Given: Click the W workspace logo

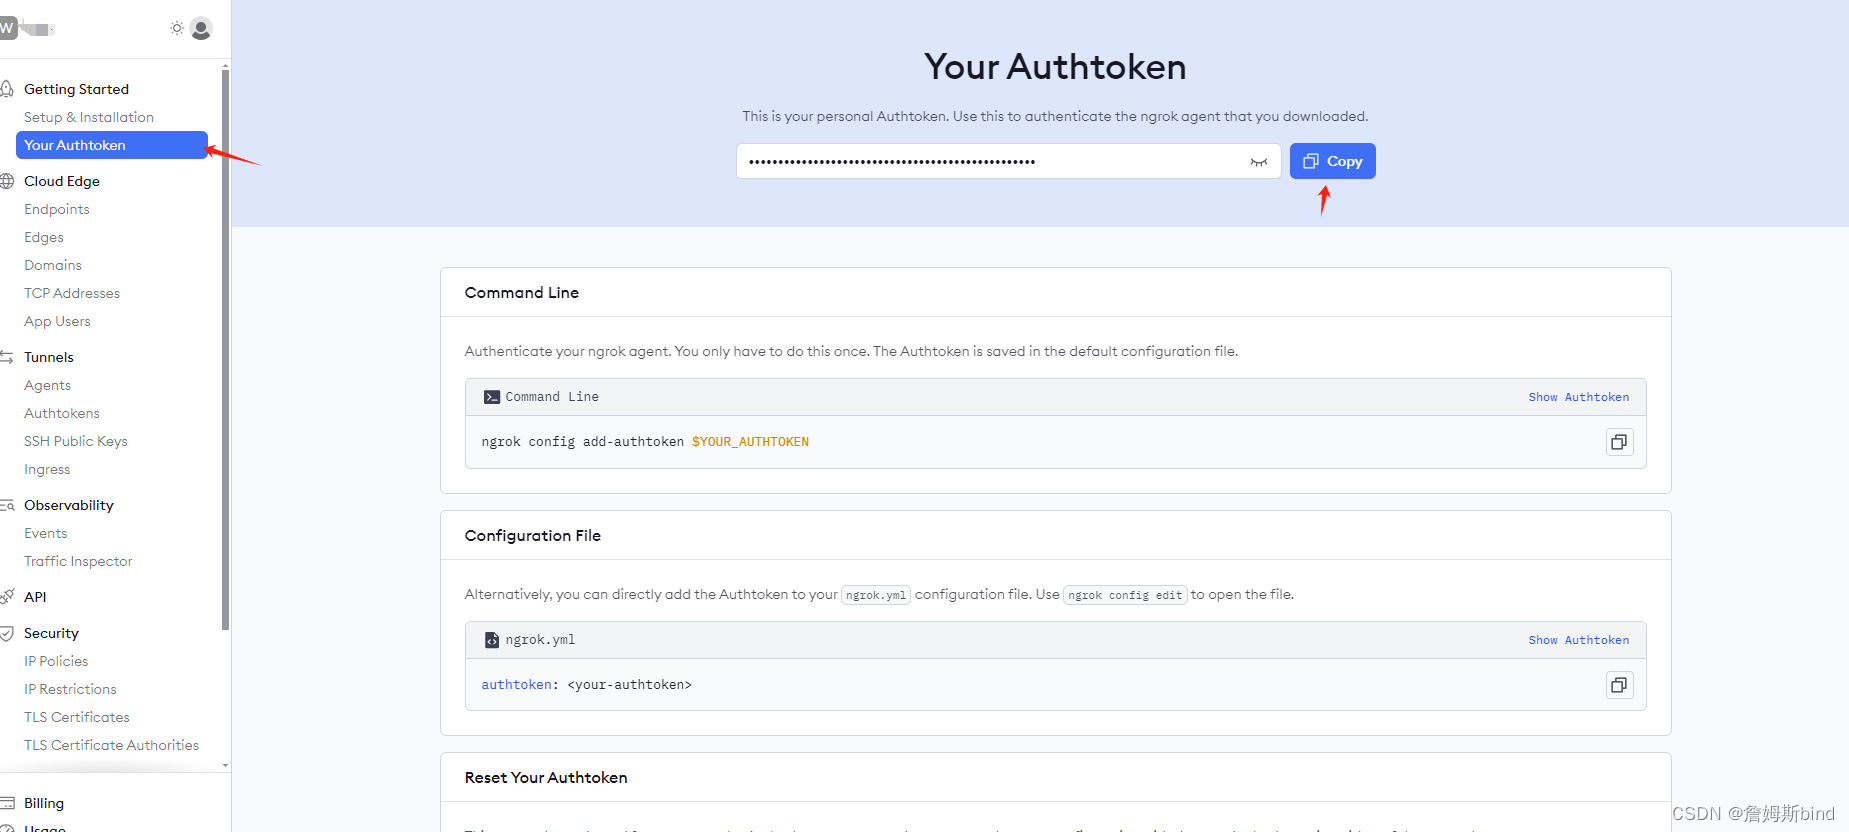Looking at the screenshot, I should [x=7, y=28].
